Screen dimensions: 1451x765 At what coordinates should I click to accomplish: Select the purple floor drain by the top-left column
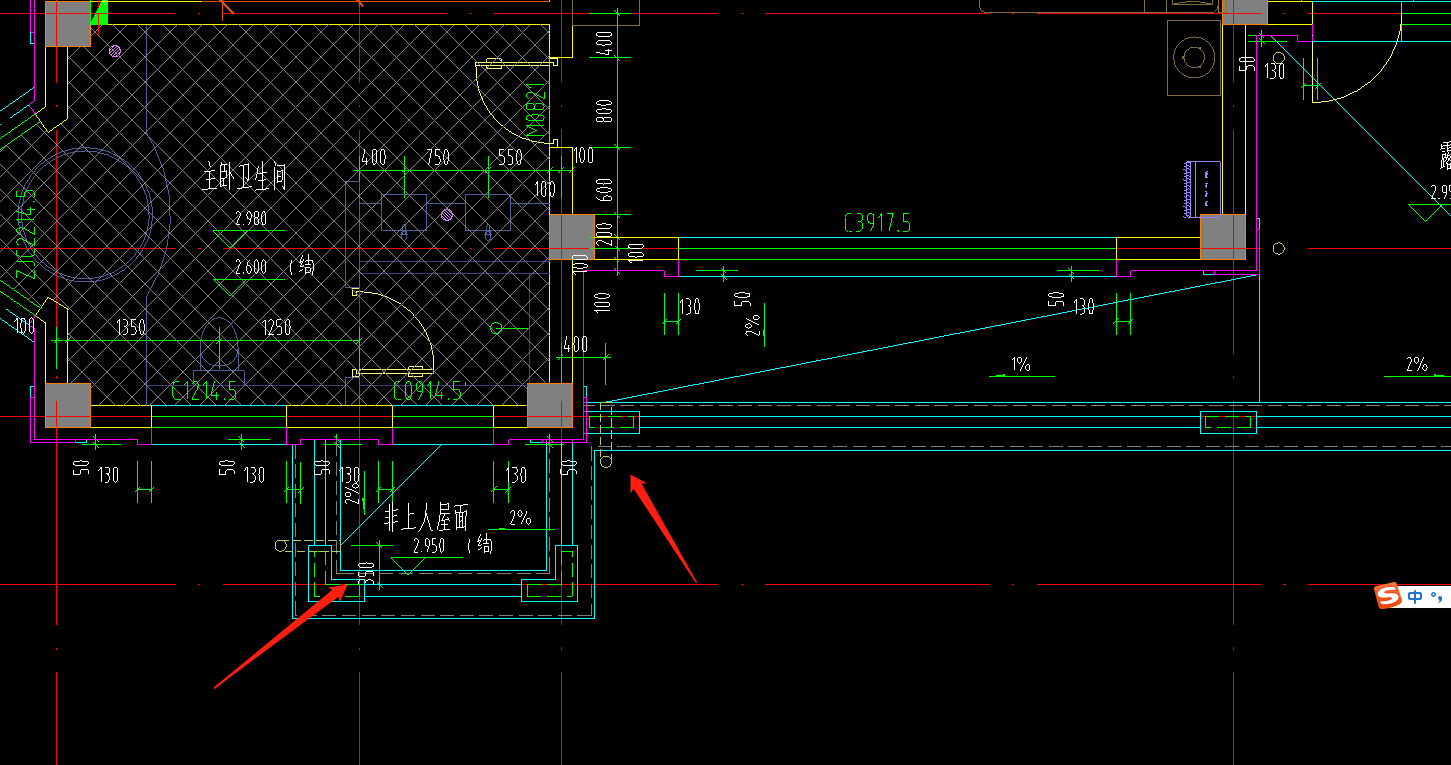click(x=115, y=51)
